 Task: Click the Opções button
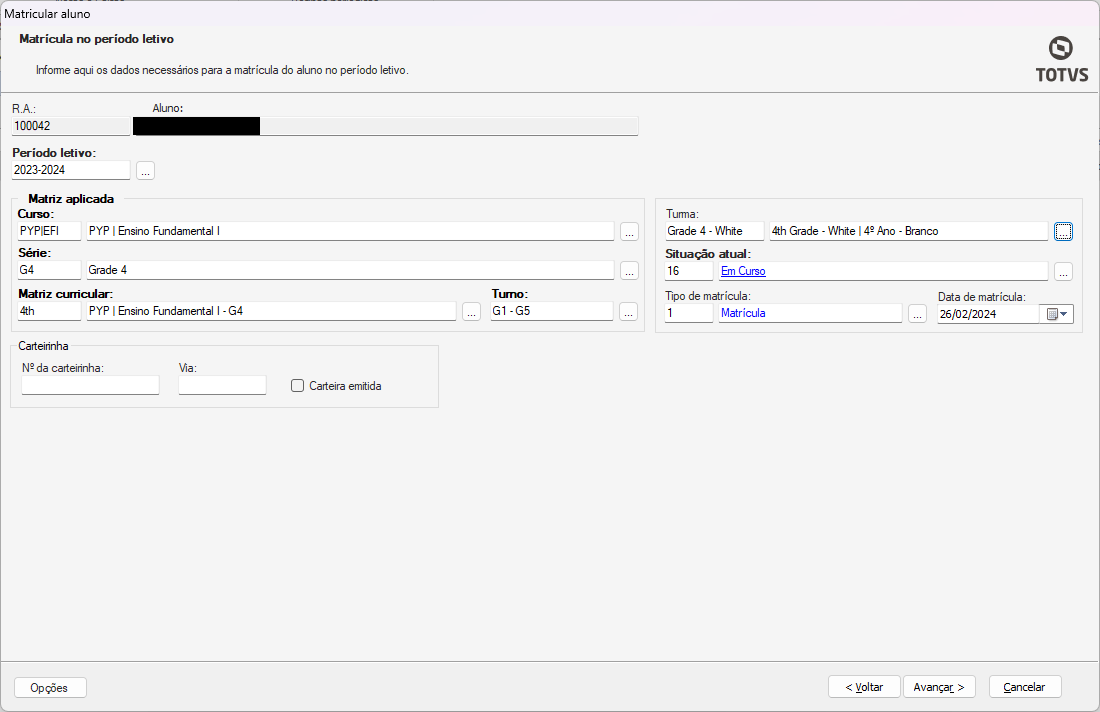coord(50,687)
